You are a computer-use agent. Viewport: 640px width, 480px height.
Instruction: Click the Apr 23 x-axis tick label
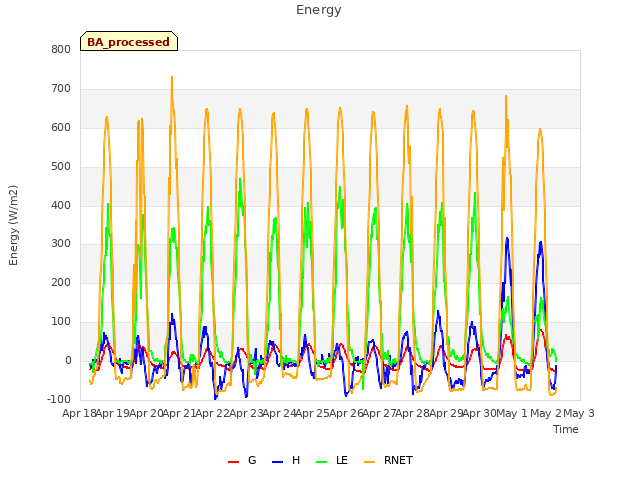coord(246,413)
